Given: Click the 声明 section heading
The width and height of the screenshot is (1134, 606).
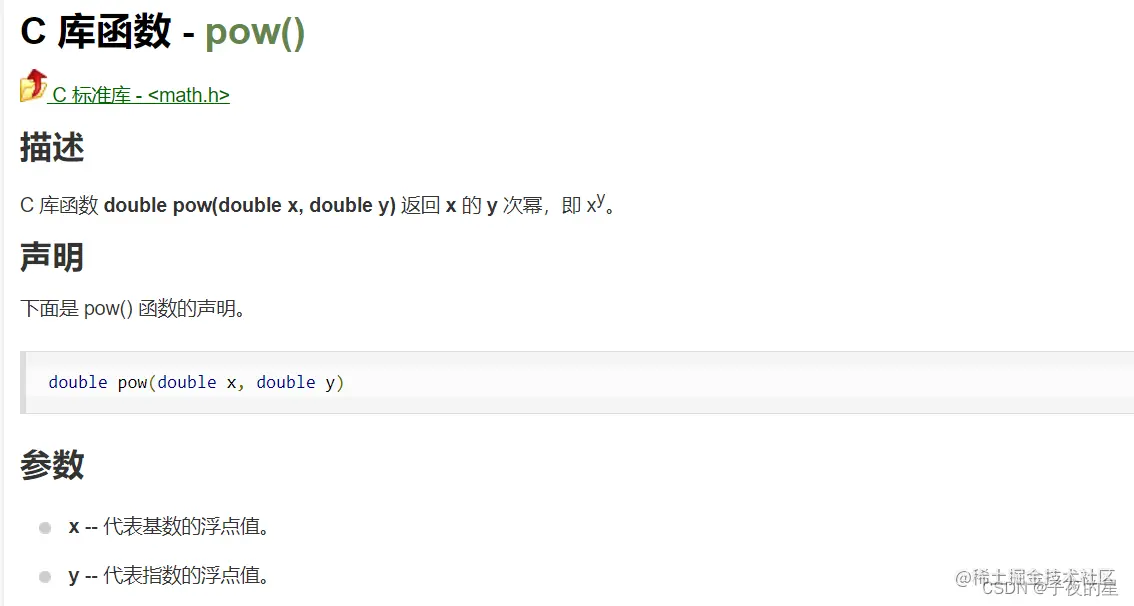Looking at the screenshot, I should 52,257.
